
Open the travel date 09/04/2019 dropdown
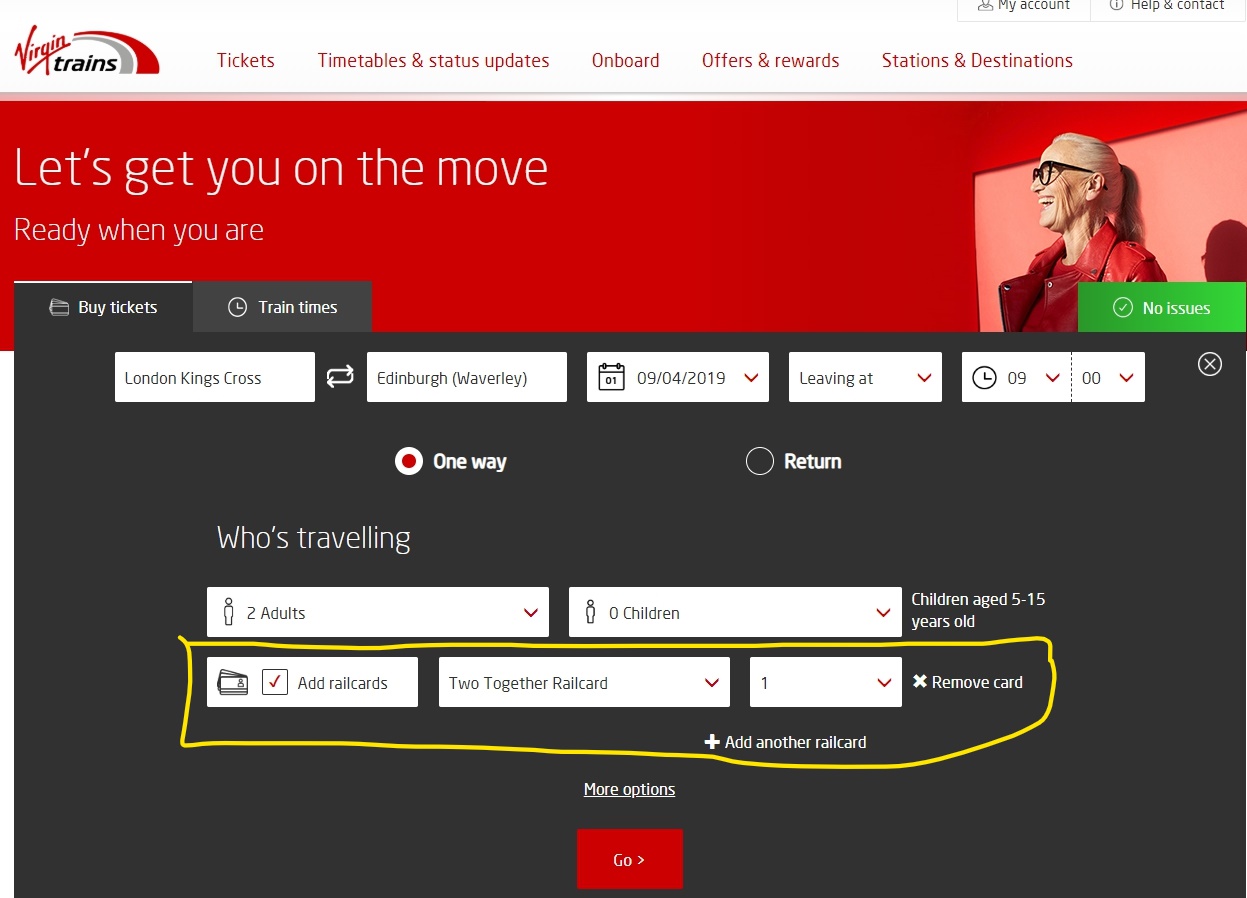click(x=678, y=377)
